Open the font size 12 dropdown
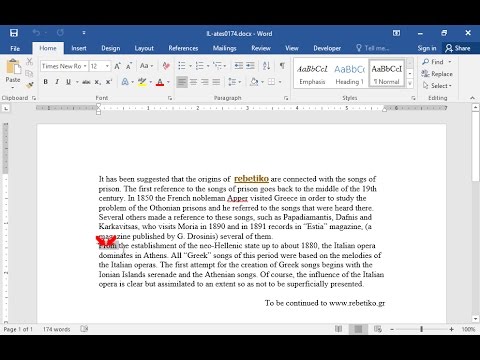The width and height of the screenshot is (480, 360). click(x=100, y=66)
